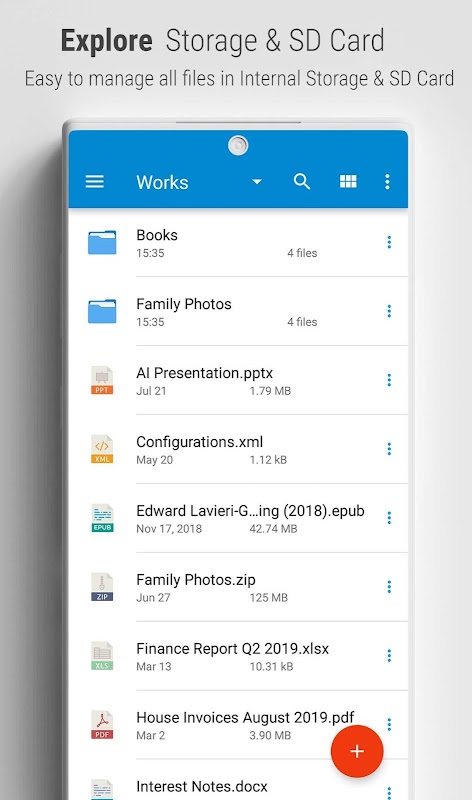Open the Family Photos folder icon

102,311
